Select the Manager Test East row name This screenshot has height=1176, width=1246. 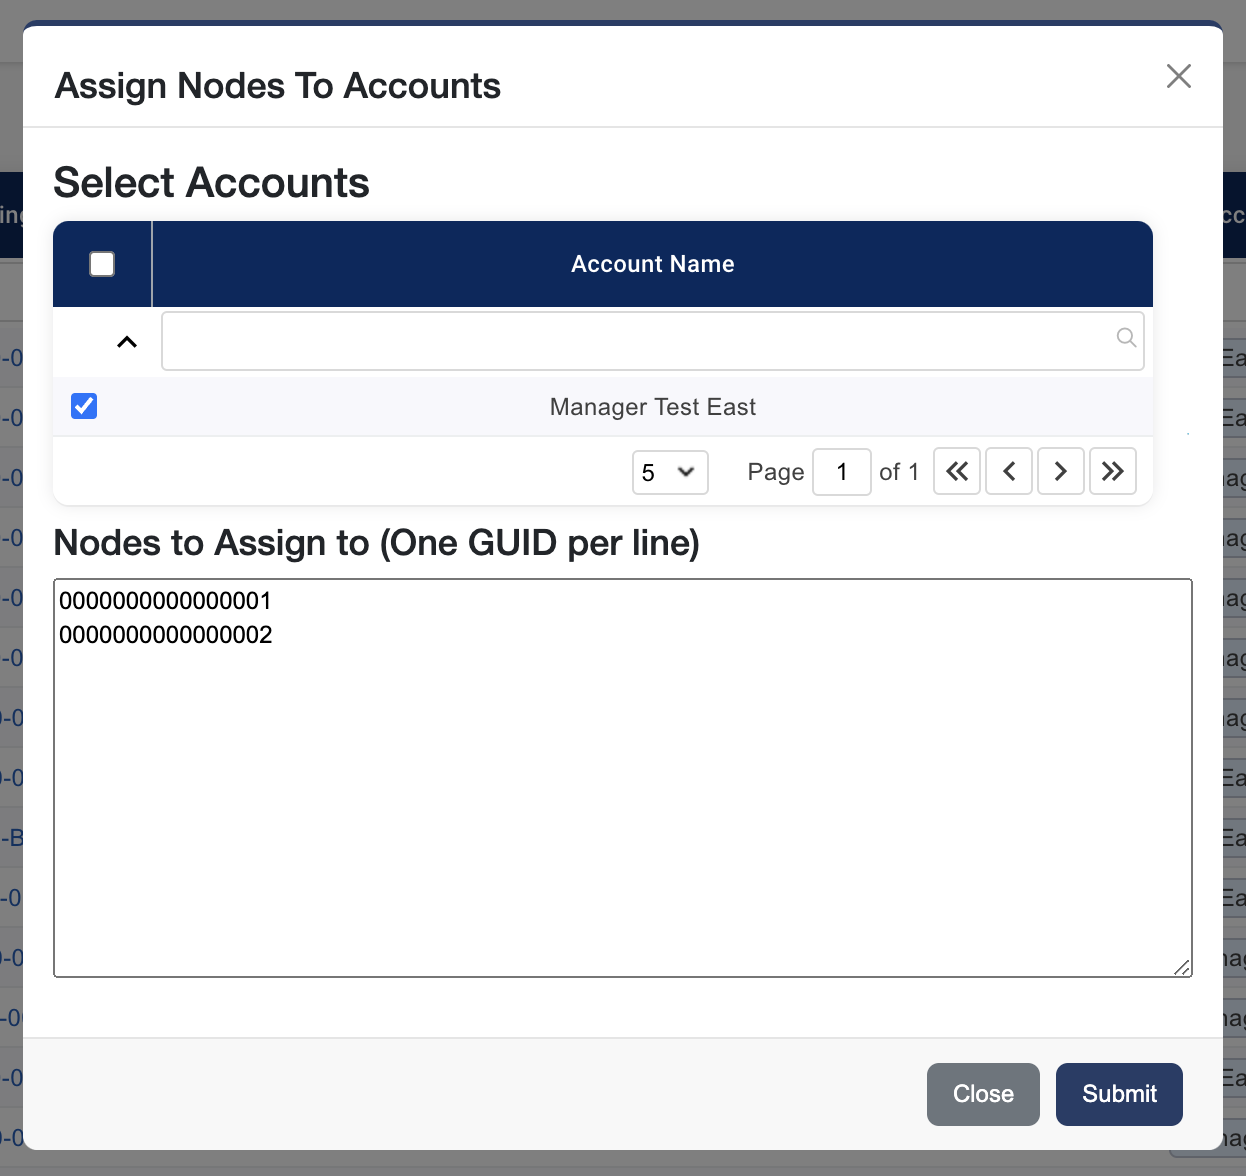(x=652, y=407)
